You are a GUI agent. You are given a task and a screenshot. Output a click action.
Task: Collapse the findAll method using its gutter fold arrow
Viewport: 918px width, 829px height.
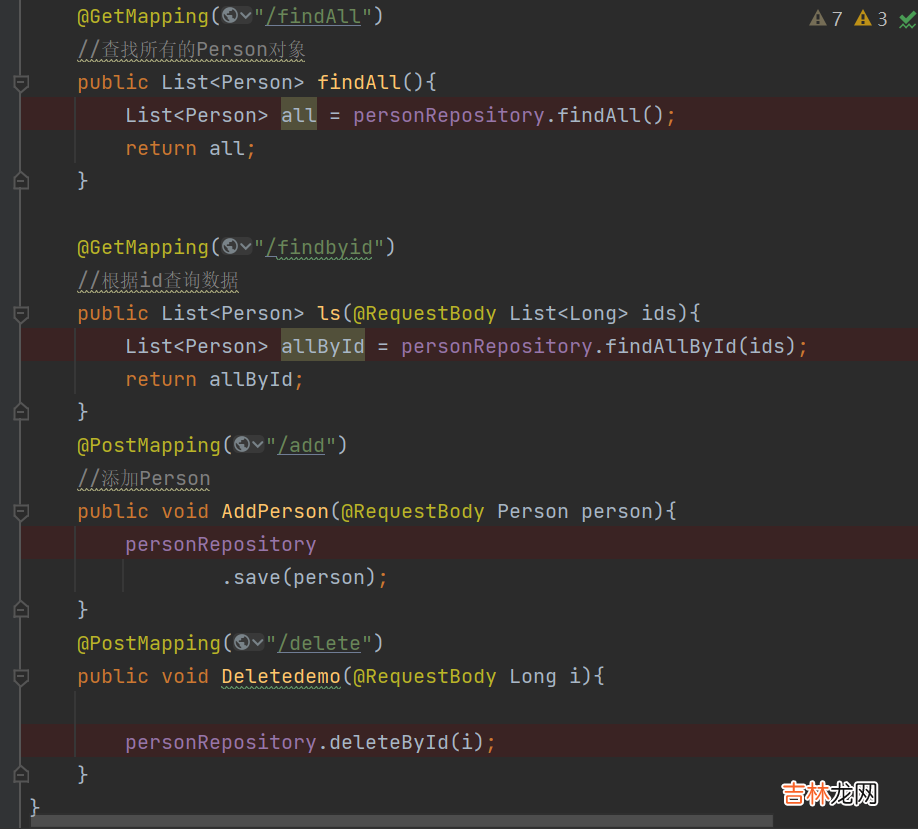click(21, 83)
